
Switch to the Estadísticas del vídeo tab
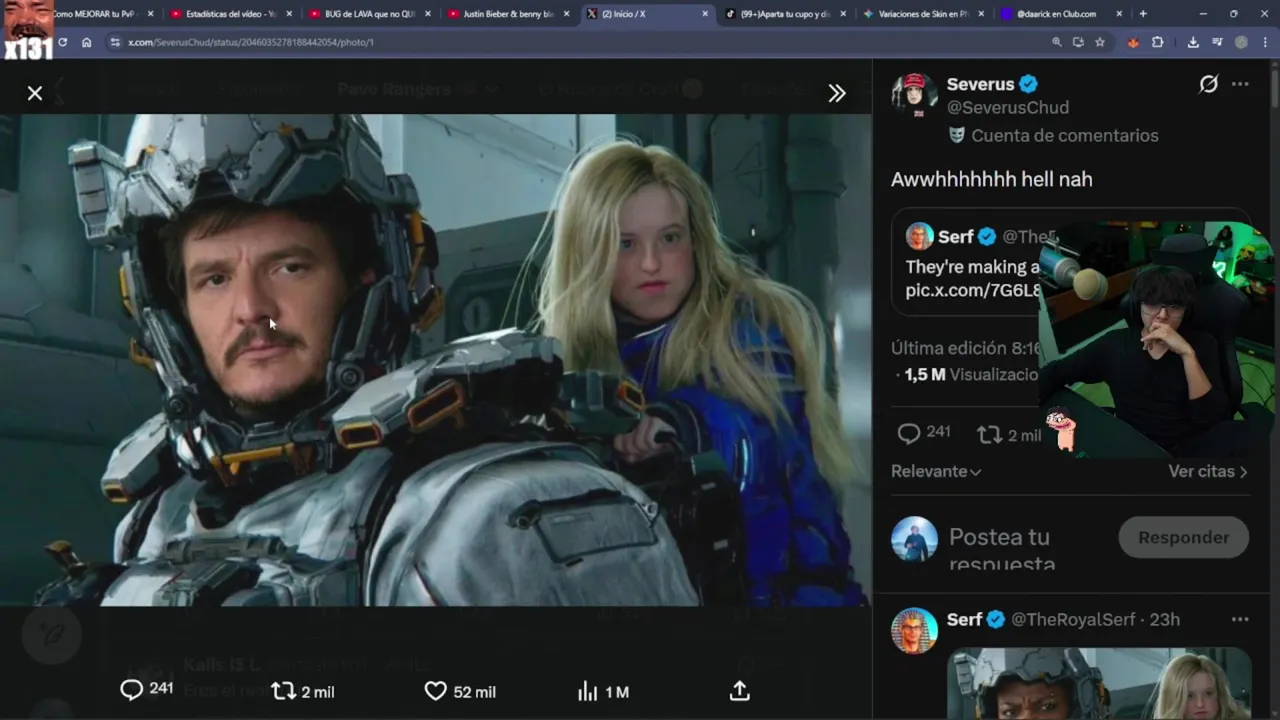[x=230, y=14]
